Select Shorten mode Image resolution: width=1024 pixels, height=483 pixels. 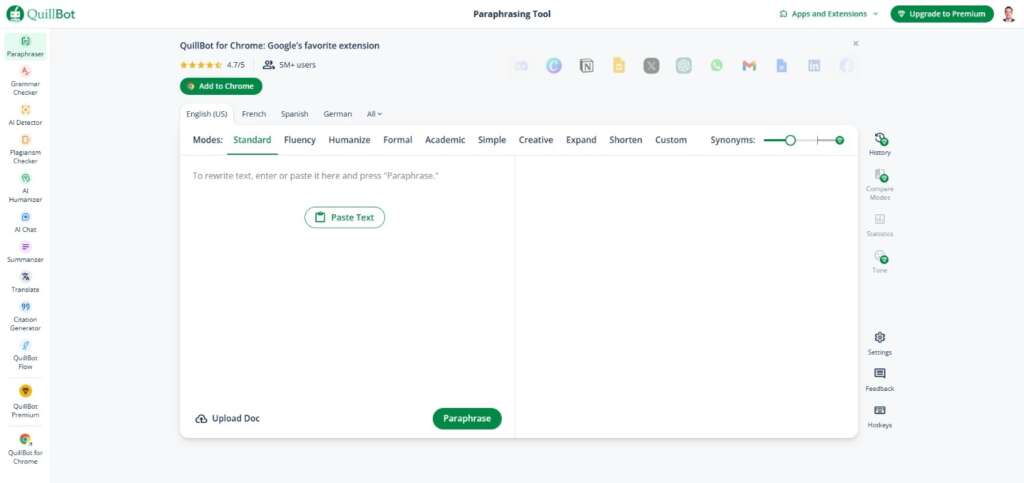pyautogui.click(x=626, y=140)
